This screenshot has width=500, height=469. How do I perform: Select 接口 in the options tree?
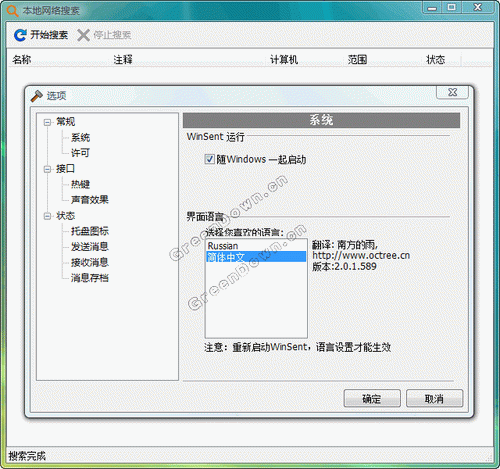[65, 169]
